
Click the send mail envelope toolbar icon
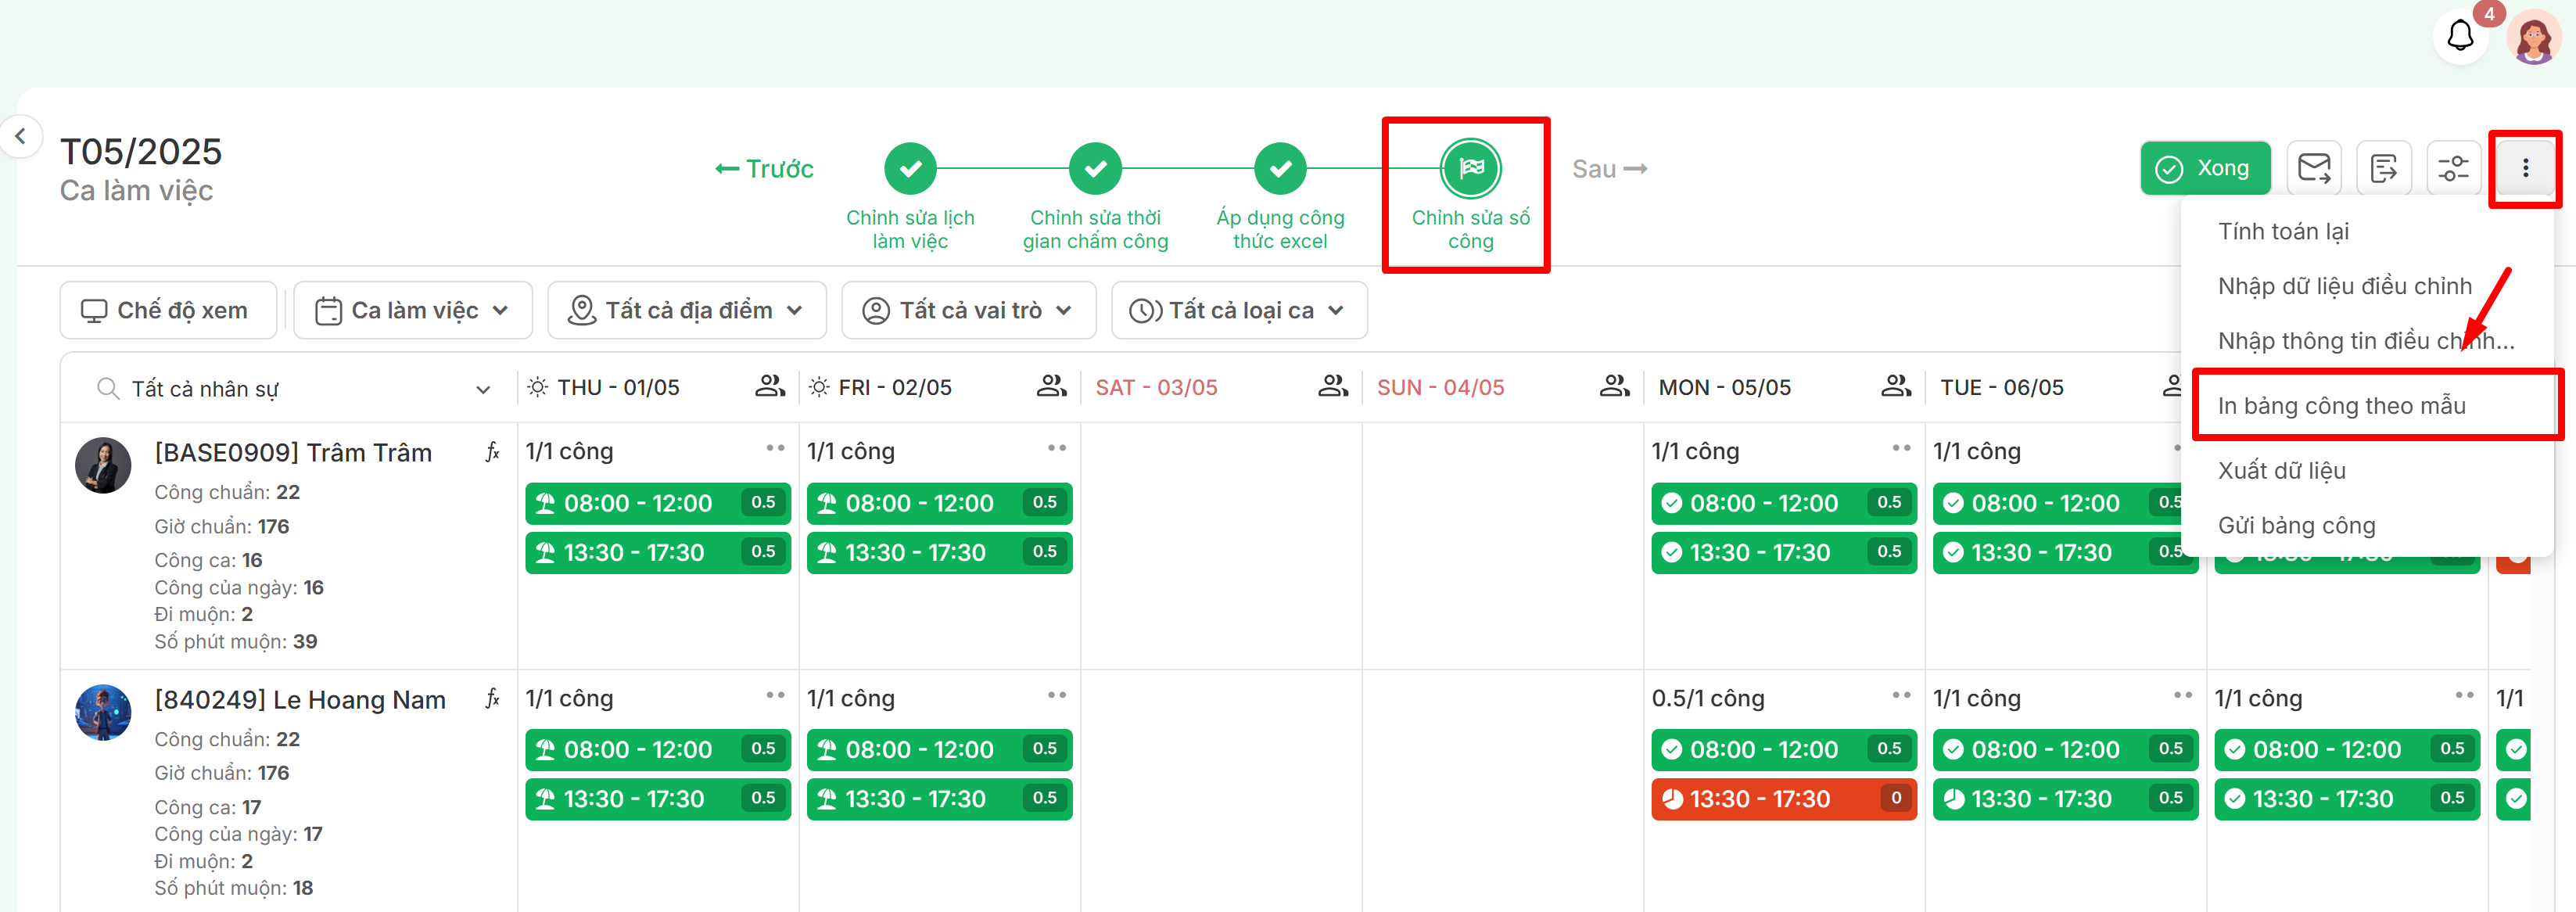click(x=2313, y=168)
